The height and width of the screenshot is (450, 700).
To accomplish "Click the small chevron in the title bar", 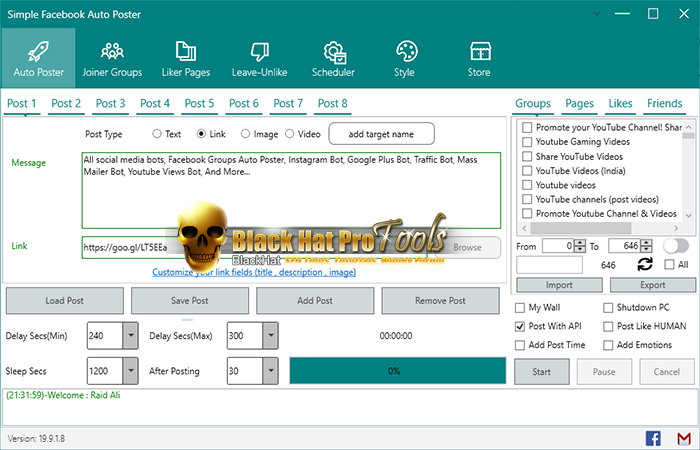I will tap(597, 14).
